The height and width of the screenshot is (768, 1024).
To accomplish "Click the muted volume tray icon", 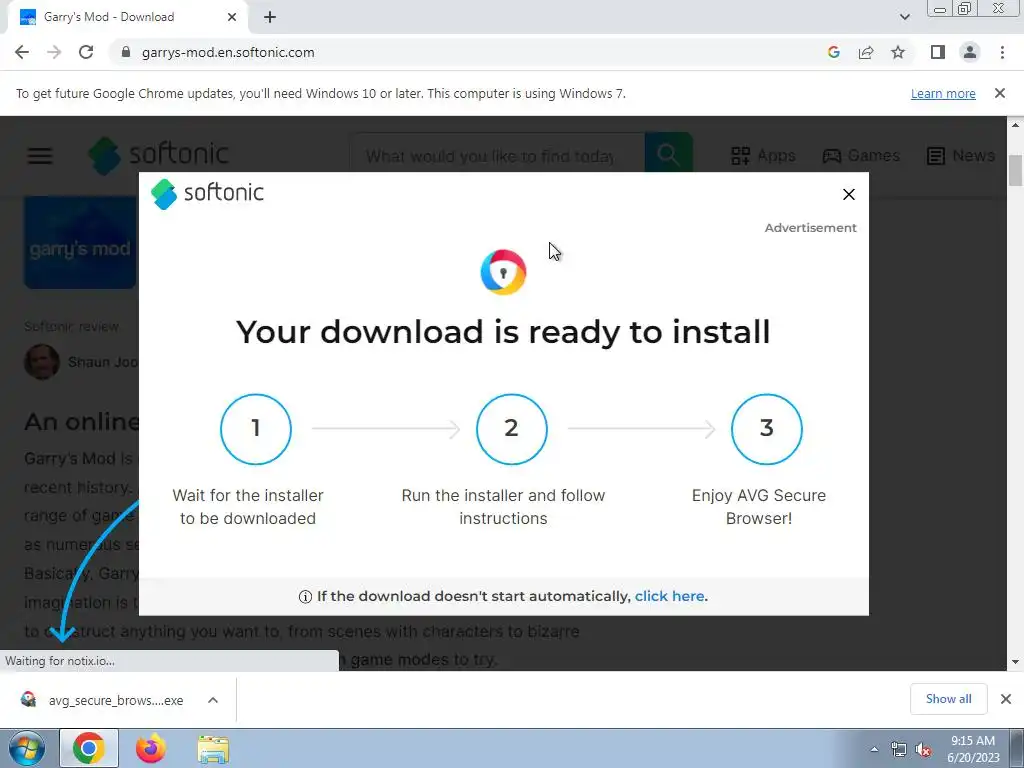I will click(x=923, y=749).
